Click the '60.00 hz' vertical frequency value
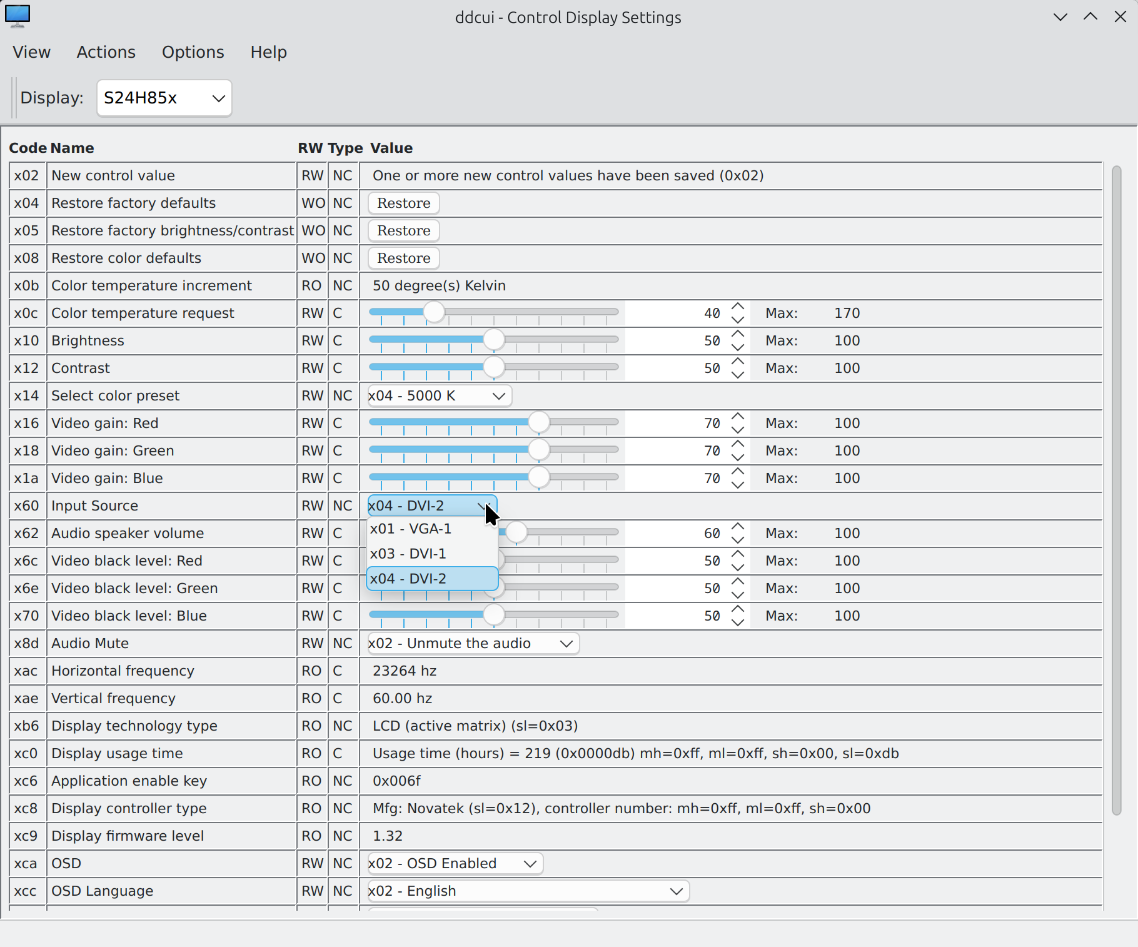1138x947 pixels. point(402,699)
